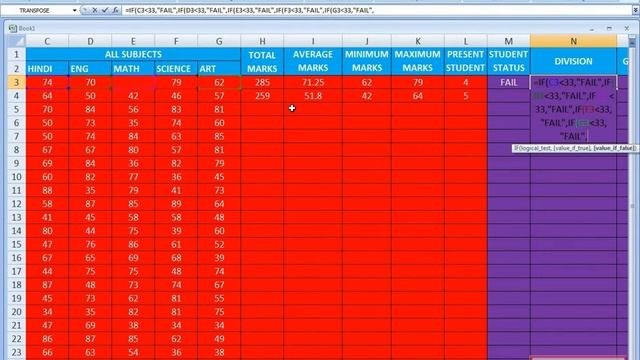This screenshot has height=360, width=640.
Task: Select column F header
Action: (176, 41)
